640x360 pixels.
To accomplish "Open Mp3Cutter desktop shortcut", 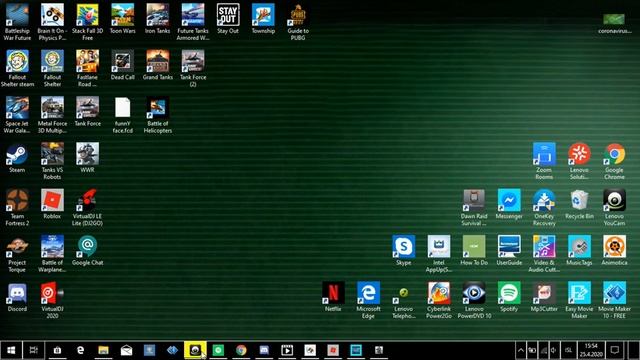I will click(x=544, y=297).
